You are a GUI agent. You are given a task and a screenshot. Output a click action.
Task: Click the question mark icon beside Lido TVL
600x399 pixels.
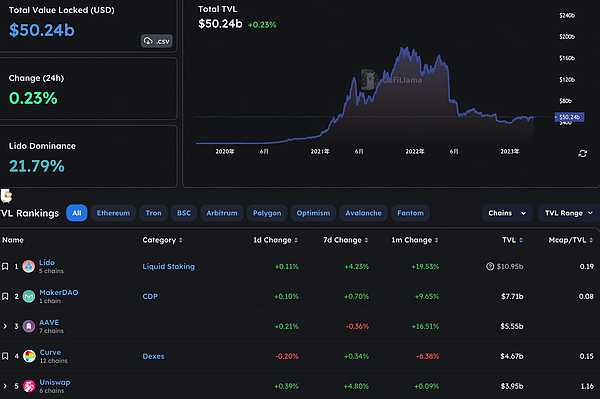[x=490, y=266]
